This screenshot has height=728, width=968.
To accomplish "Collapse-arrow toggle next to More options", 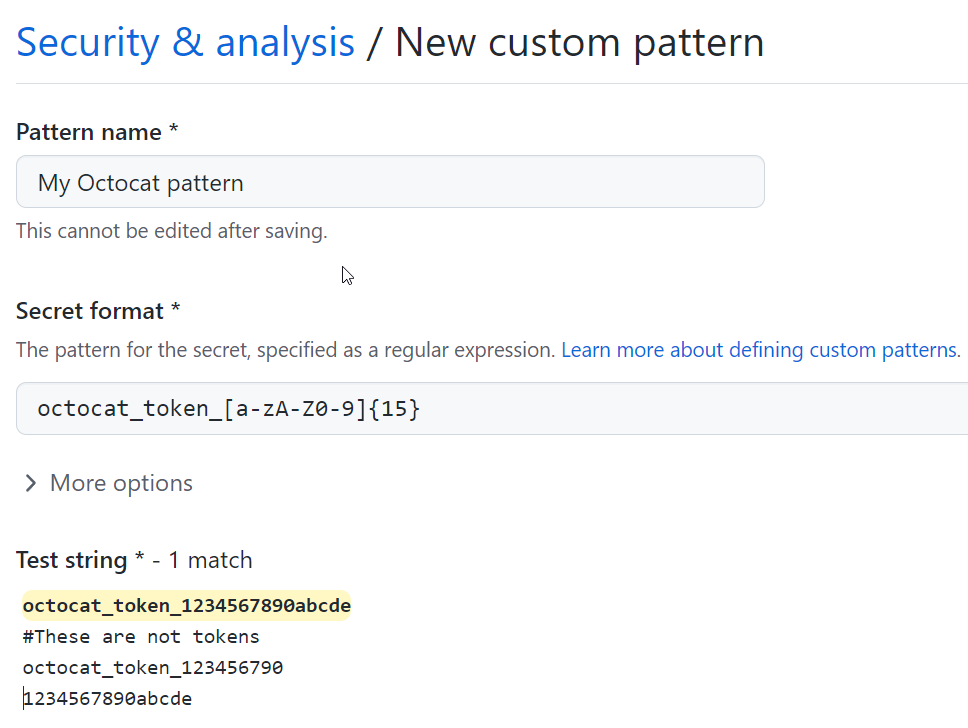I will pyautogui.click(x=30, y=483).
